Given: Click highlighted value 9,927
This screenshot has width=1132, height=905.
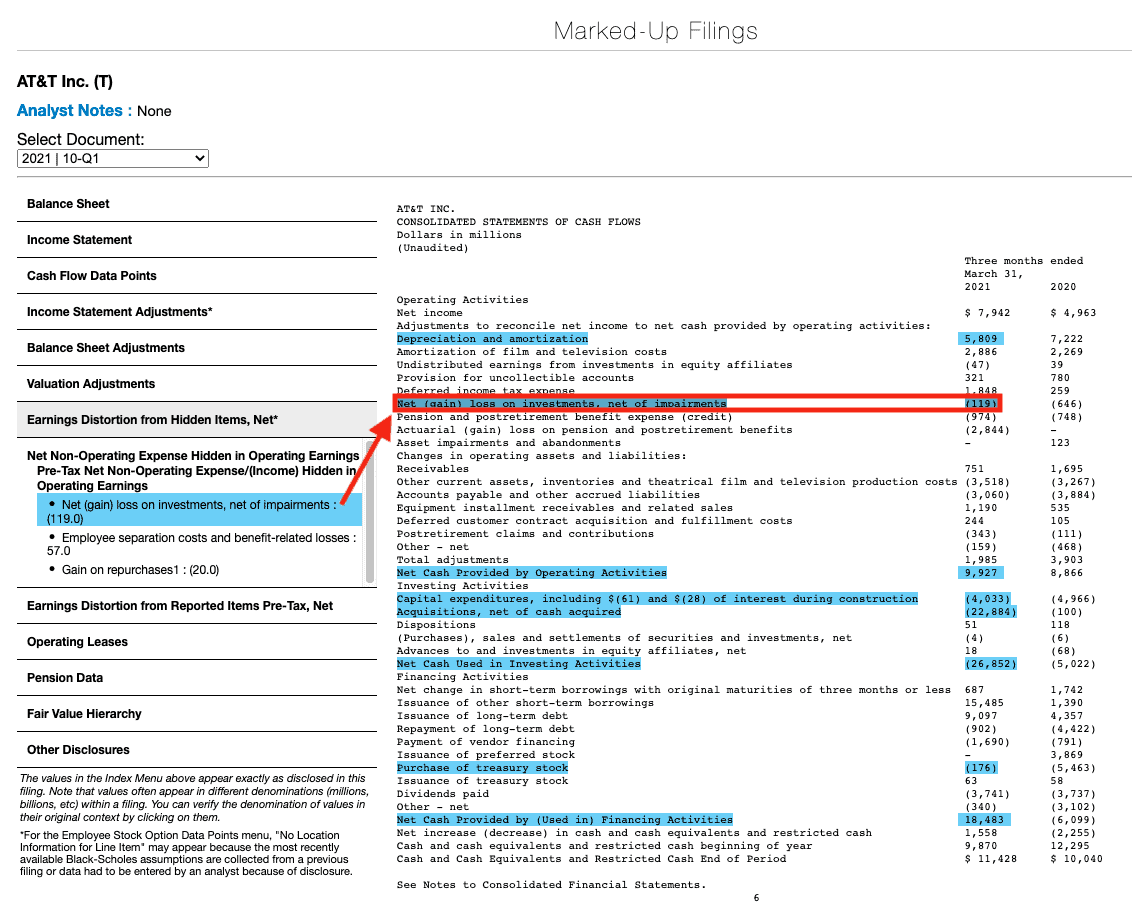Looking at the screenshot, I should click(980, 572).
